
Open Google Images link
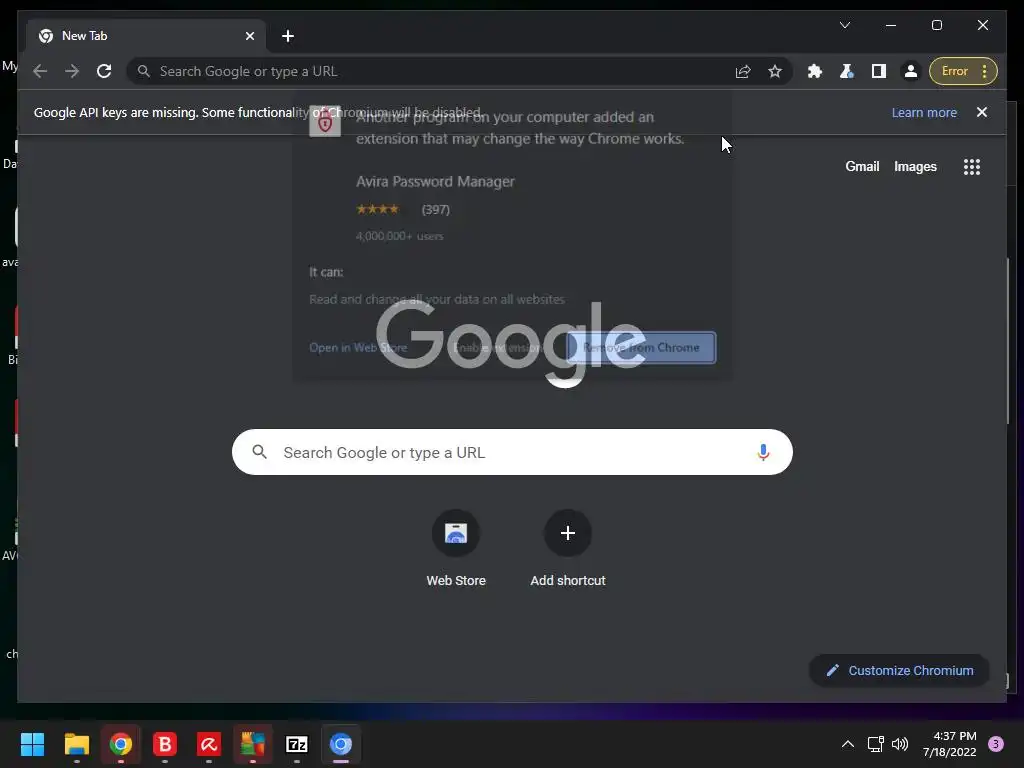pos(915,167)
